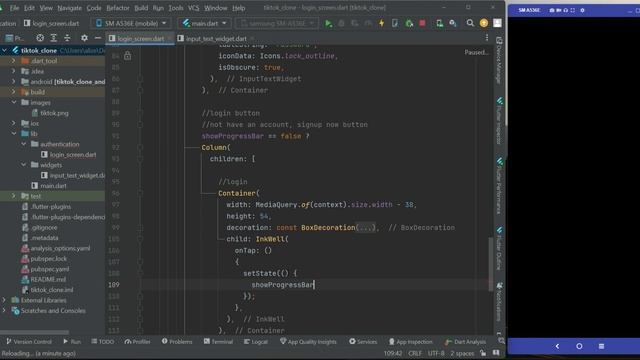Open Notifications side panel
The image size is (640, 360).
499,302
